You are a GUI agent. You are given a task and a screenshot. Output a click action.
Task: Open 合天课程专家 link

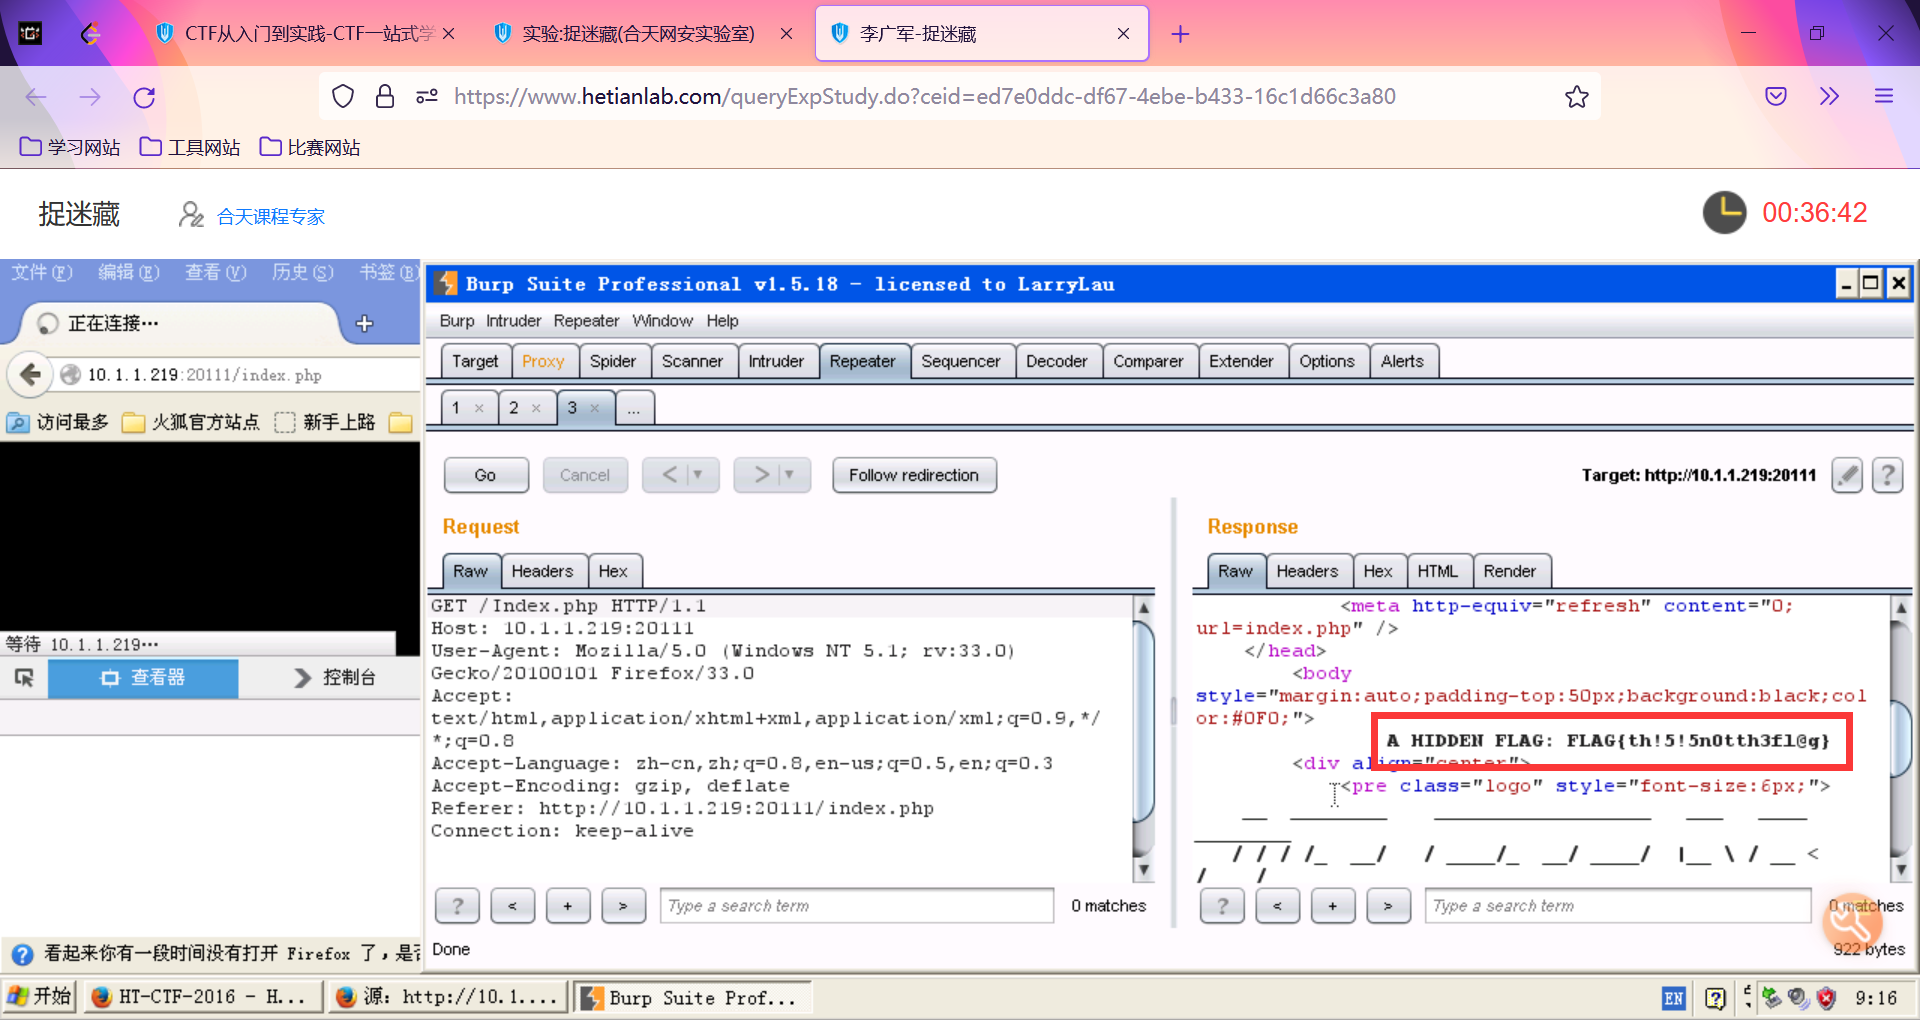click(x=271, y=217)
